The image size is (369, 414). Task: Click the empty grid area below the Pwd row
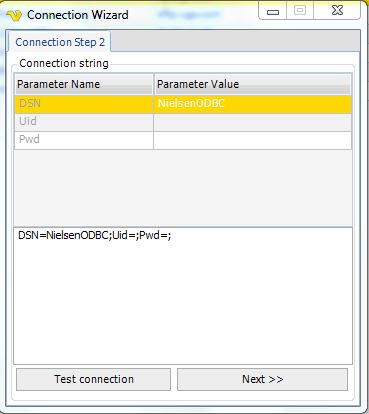pos(183,188)
